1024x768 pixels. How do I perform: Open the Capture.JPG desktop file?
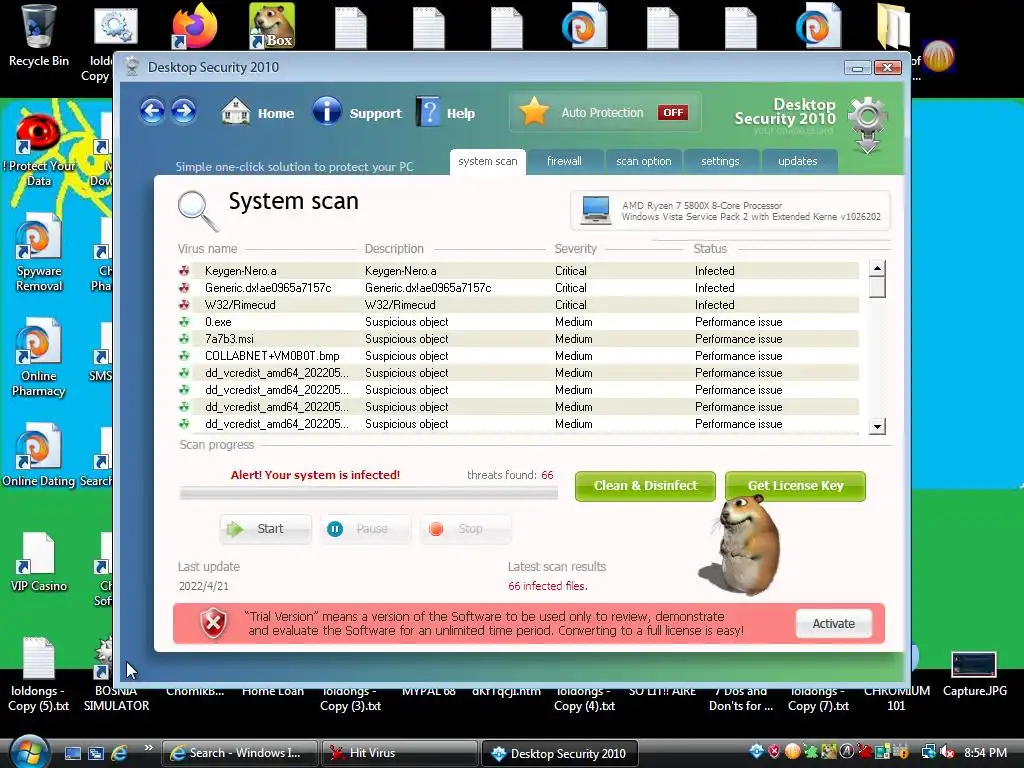pos(974,674)
